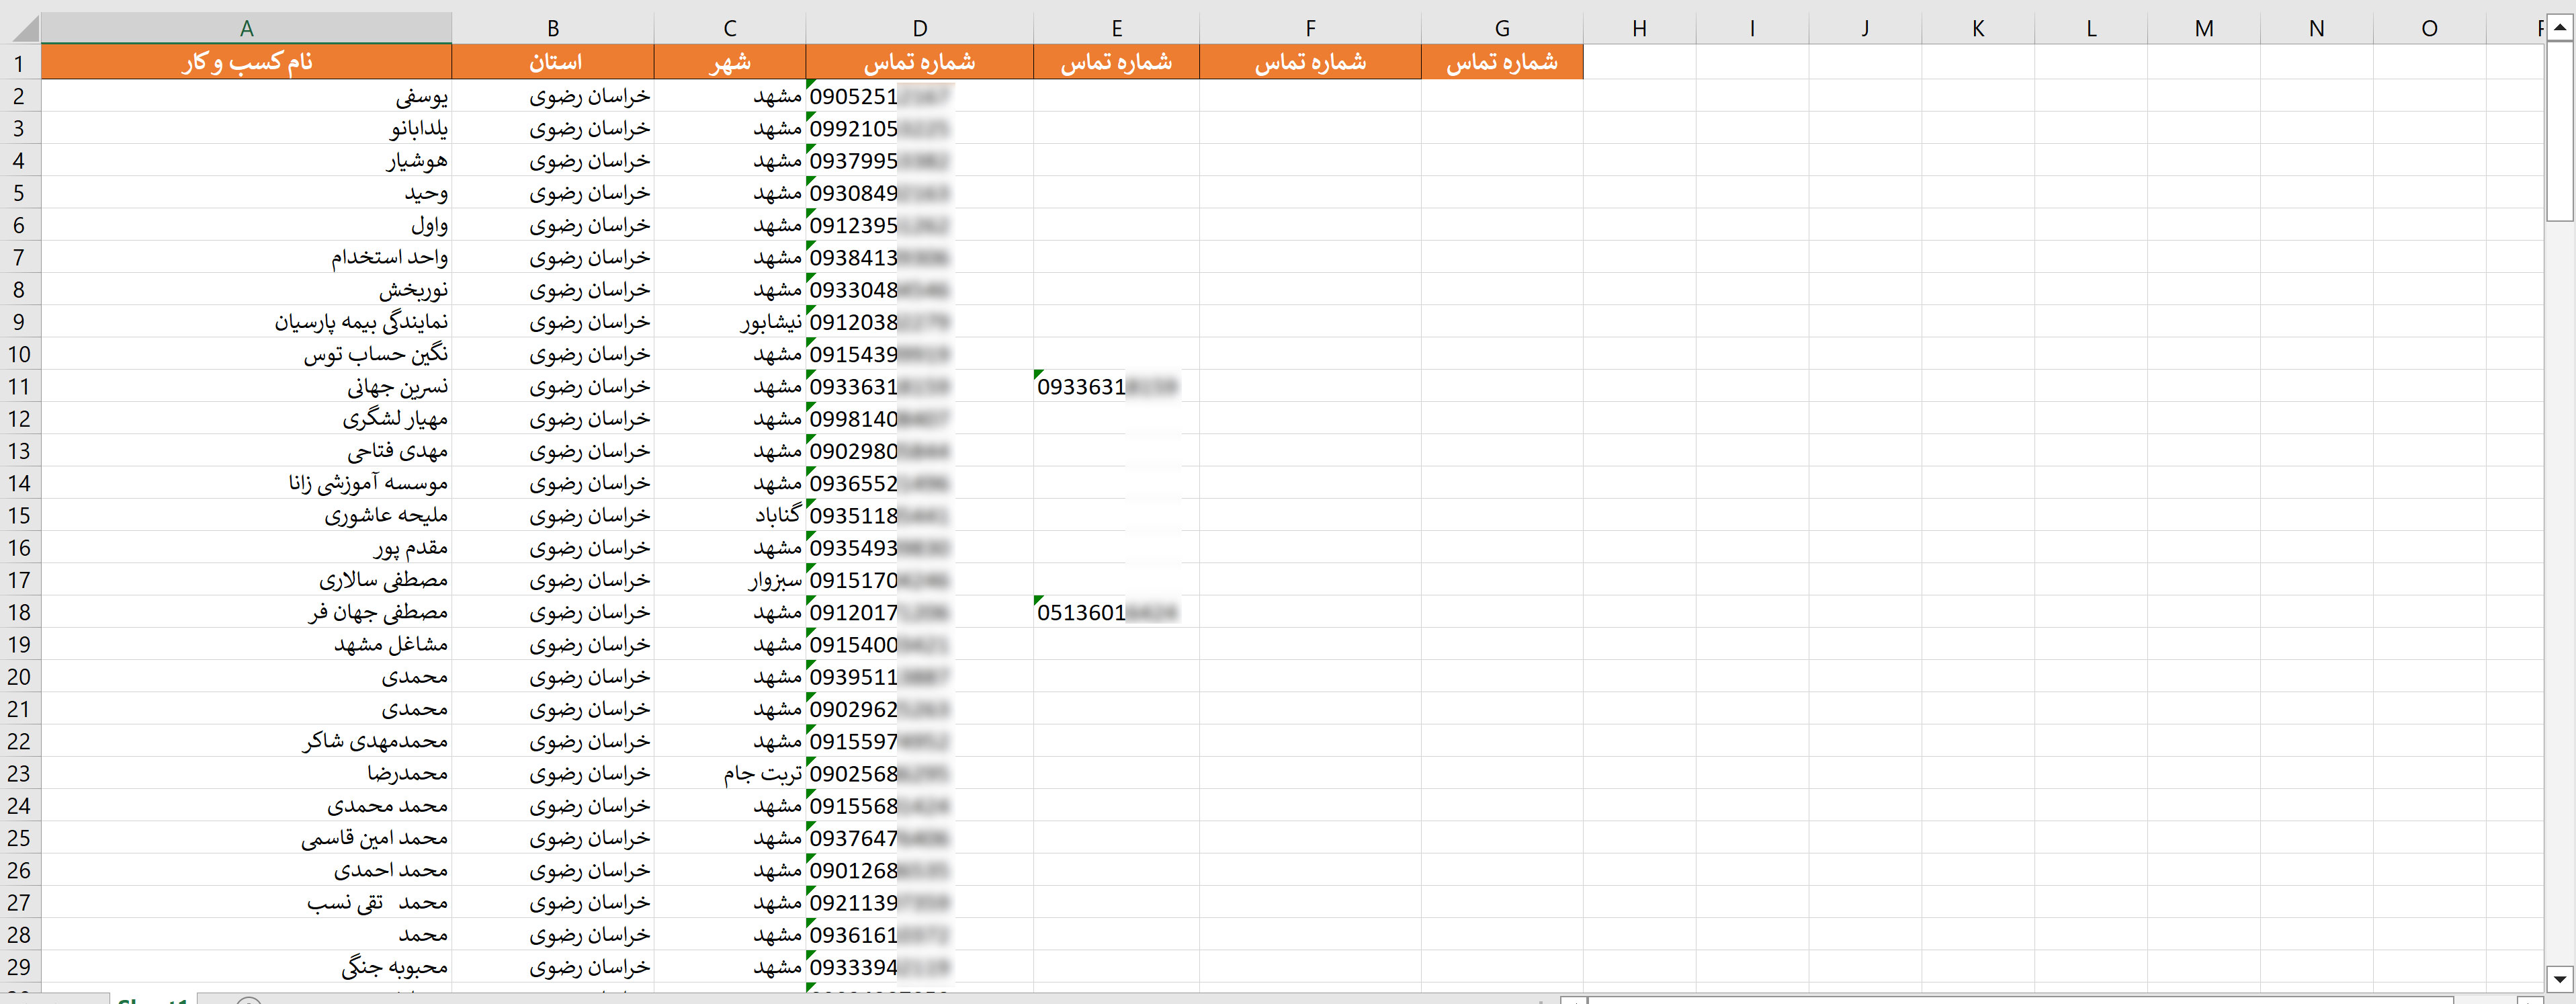Screen dimensions: 2576x1004
Task: Select the cell containing 'وحید'
Action: [x=246, y=193]
